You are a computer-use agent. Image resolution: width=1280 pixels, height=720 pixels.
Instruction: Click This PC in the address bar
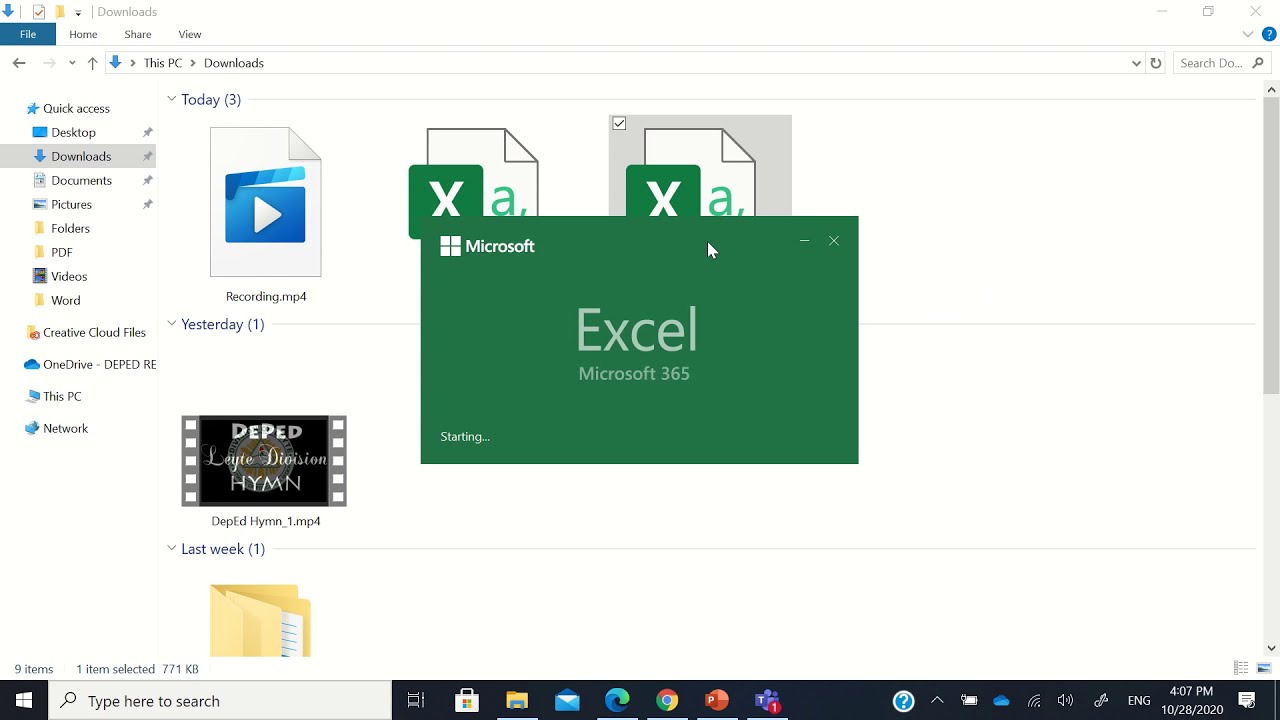pos(163,63)
